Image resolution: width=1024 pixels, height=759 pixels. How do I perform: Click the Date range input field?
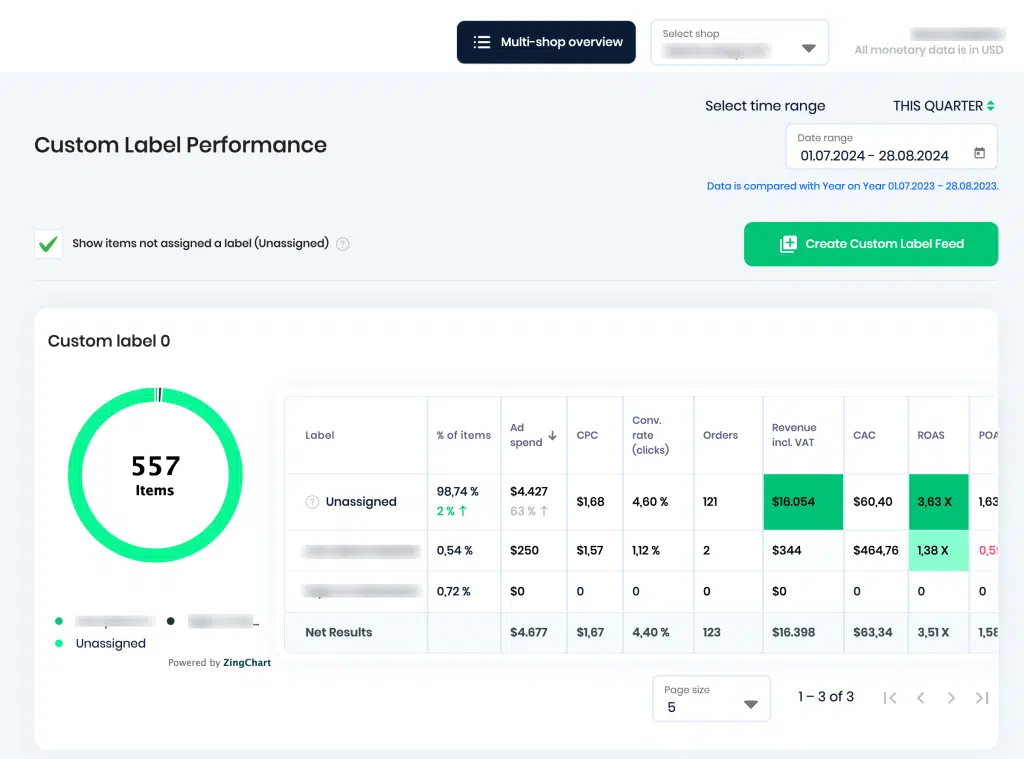click(891, 147)
